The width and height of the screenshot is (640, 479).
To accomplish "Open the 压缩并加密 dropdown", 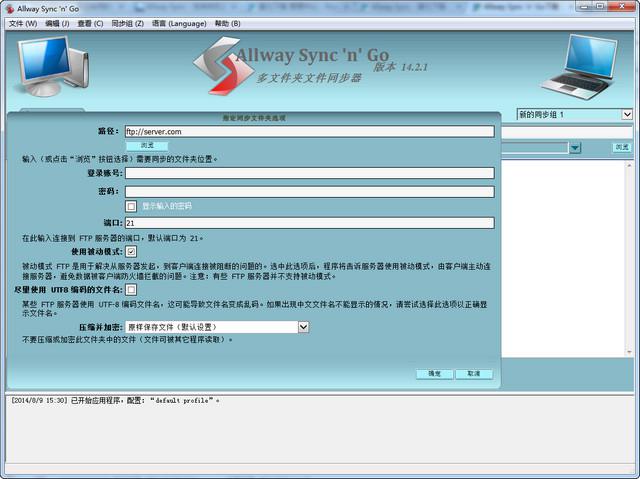I will [217, 327].
